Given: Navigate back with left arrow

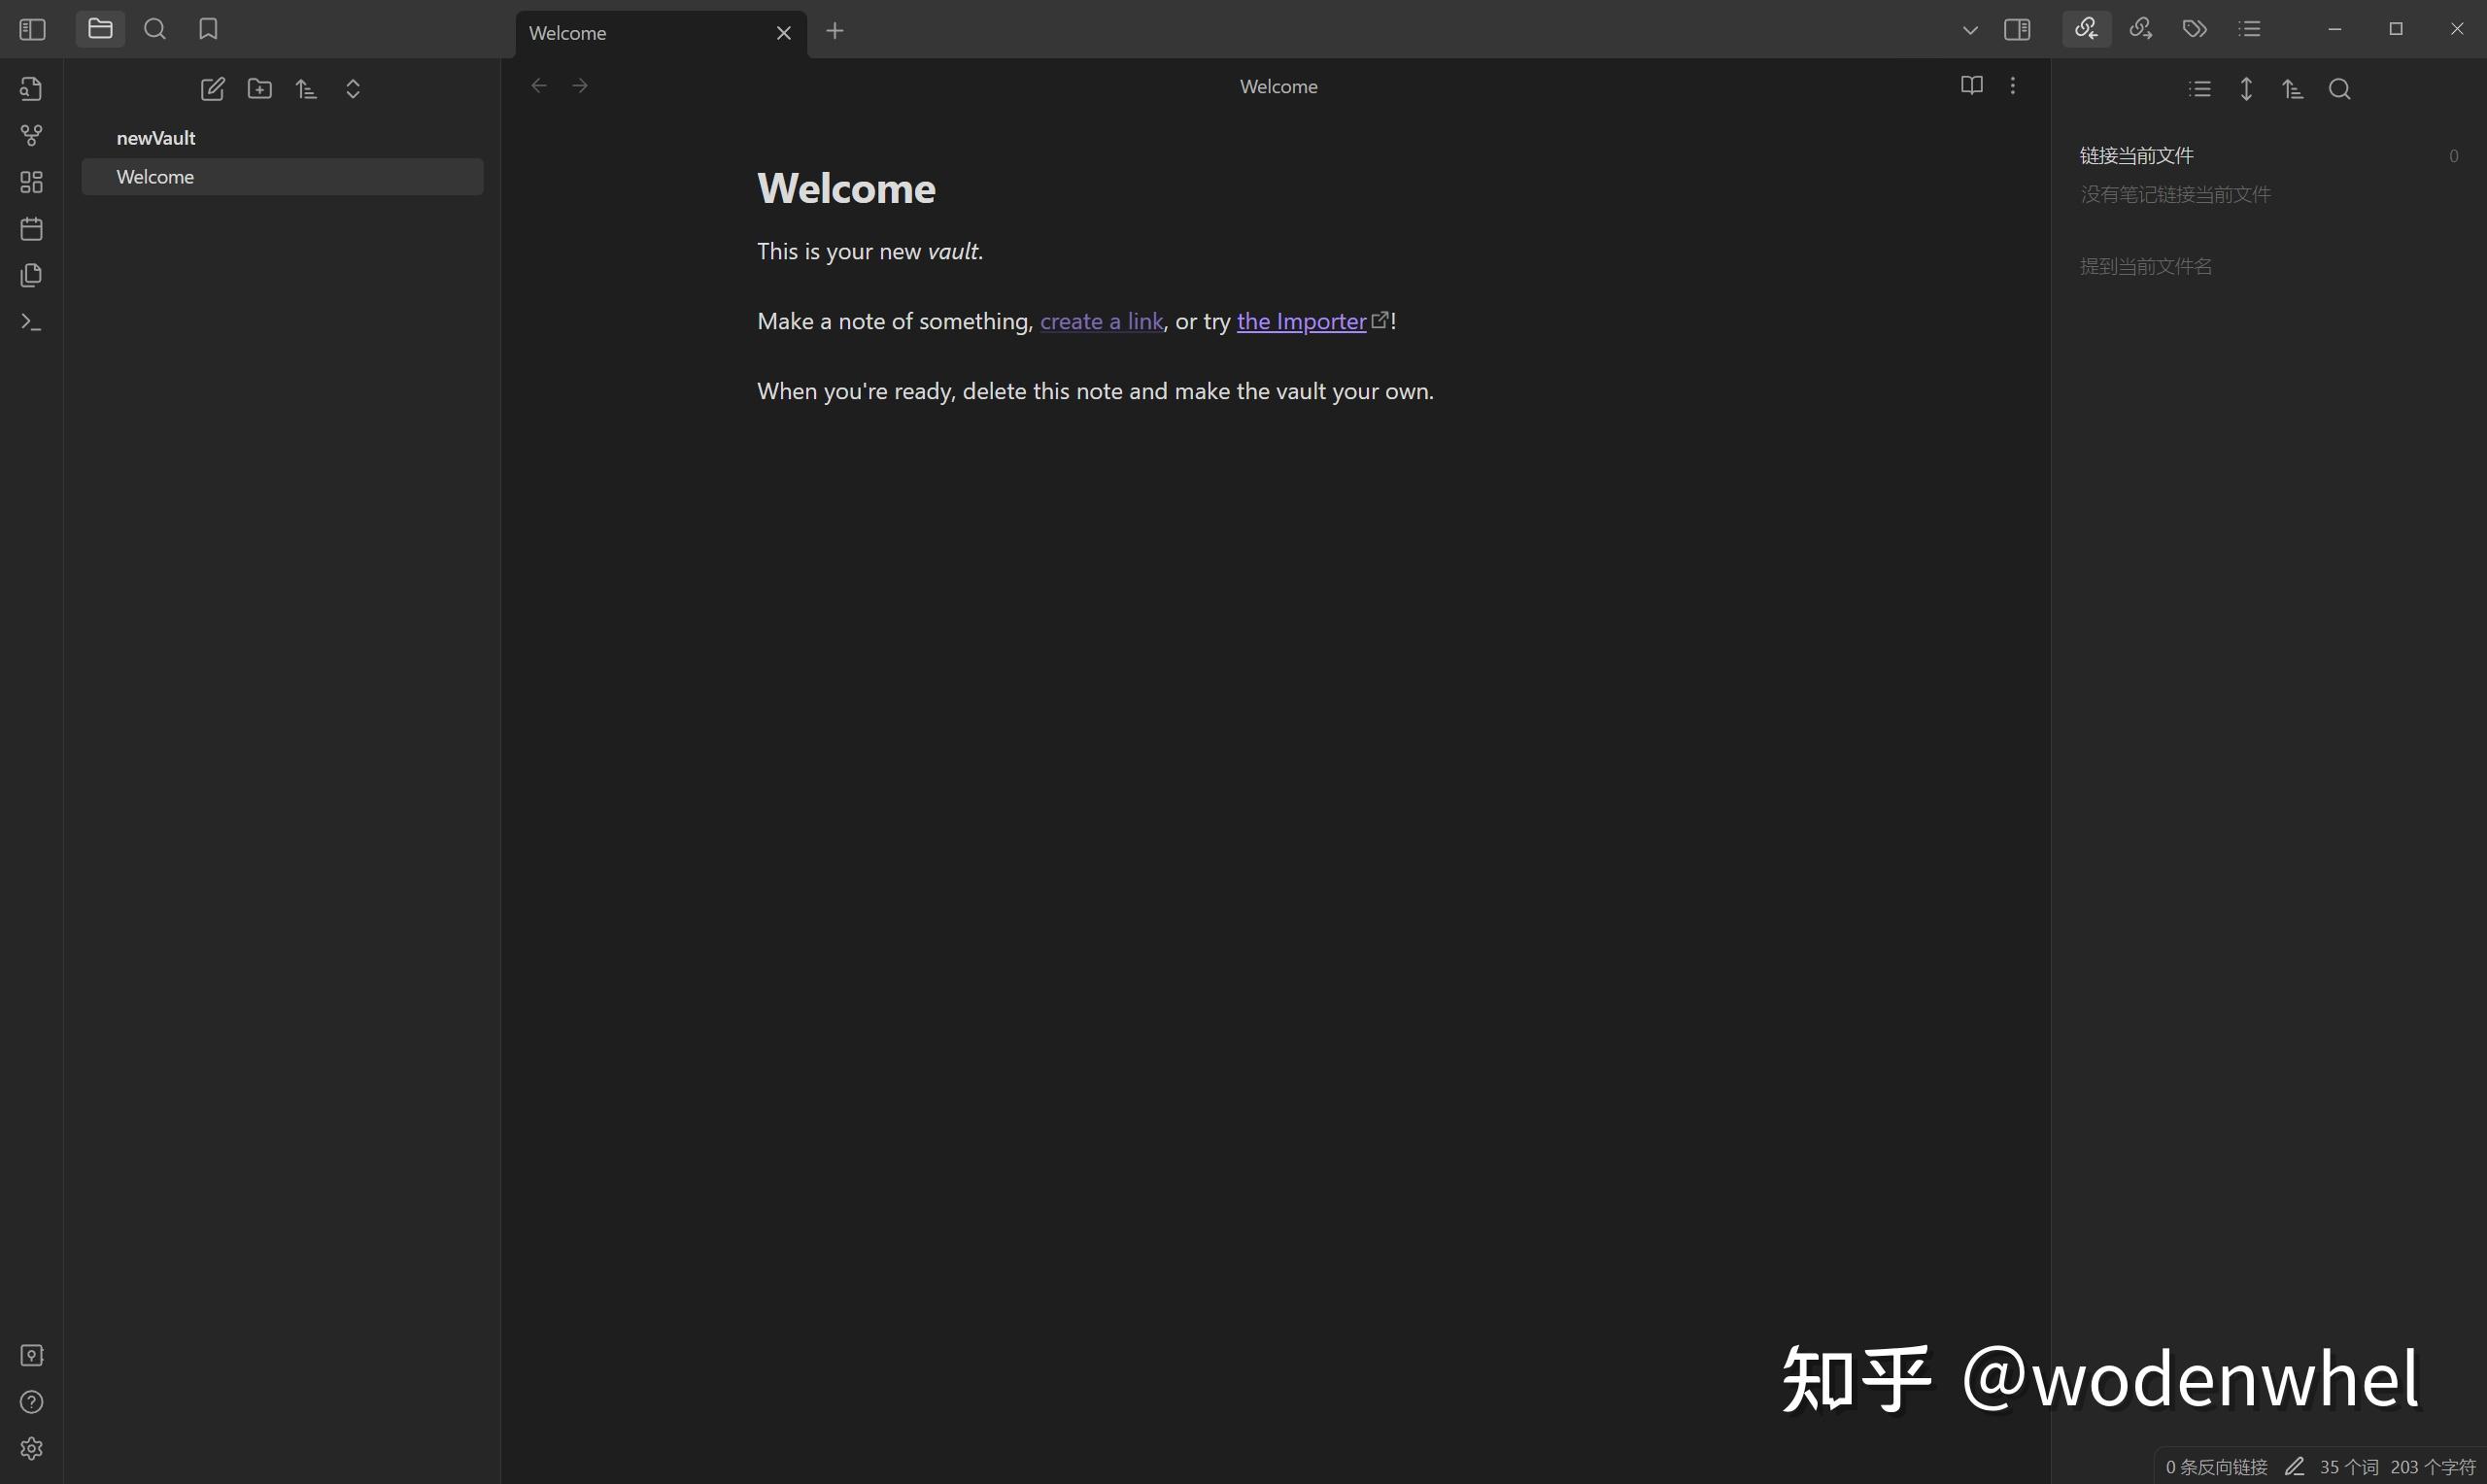Looking at the screenshot, I should [539, 86].
